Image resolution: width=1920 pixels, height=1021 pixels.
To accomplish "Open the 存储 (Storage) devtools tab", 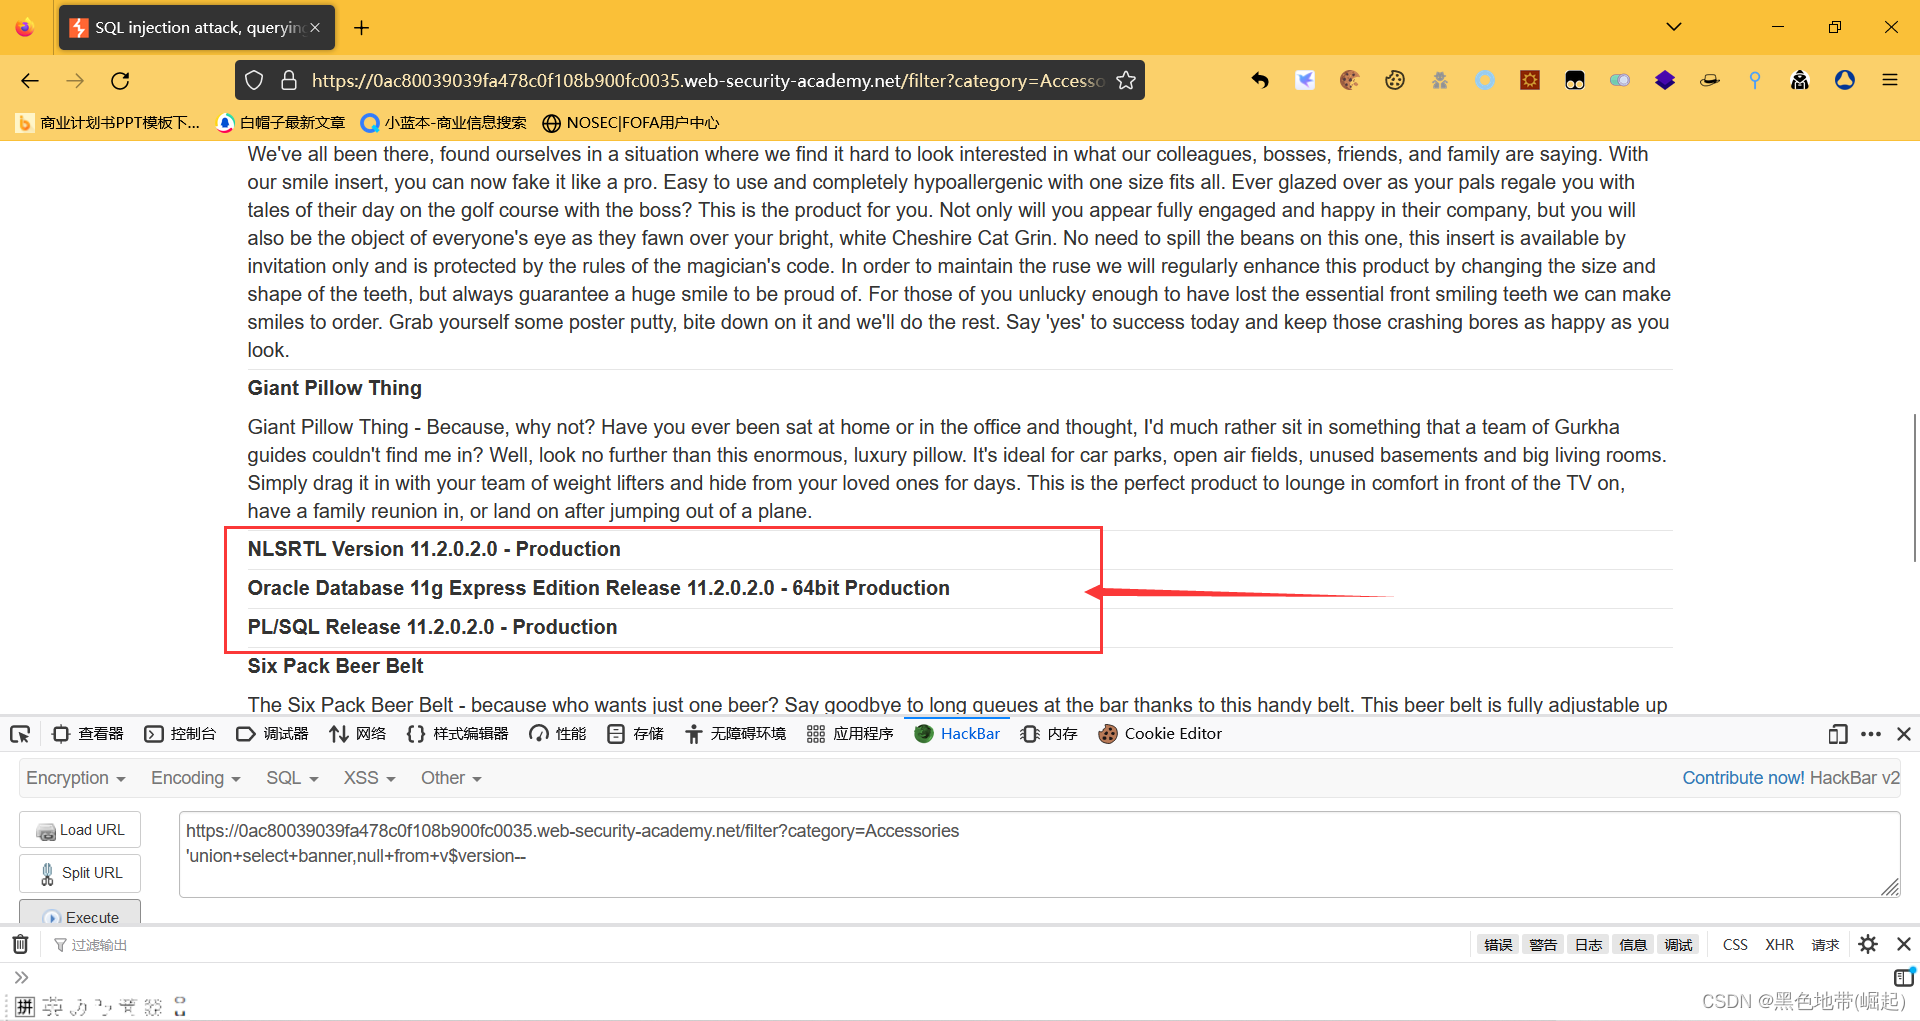I will pyautogui.click(x=635, y=734).
